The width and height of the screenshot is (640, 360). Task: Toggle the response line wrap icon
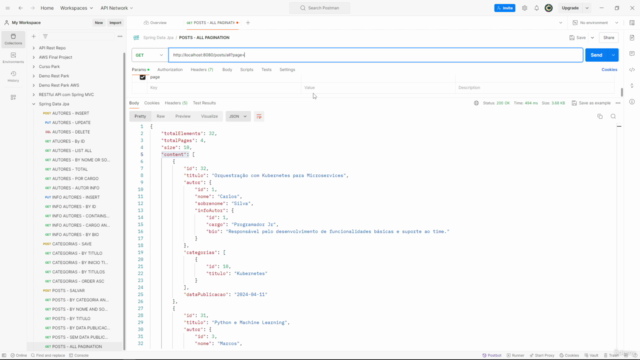[259, 116]
